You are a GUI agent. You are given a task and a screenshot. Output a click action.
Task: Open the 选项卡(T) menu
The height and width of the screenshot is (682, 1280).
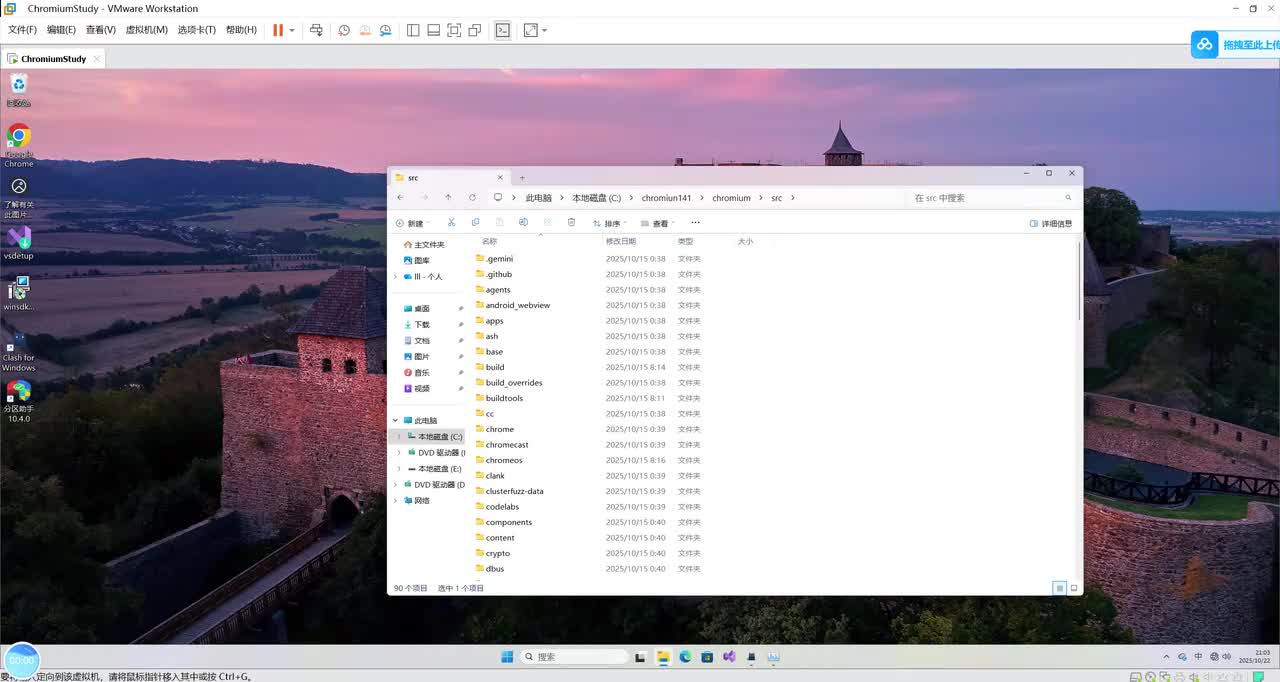[x=197, y=30]
